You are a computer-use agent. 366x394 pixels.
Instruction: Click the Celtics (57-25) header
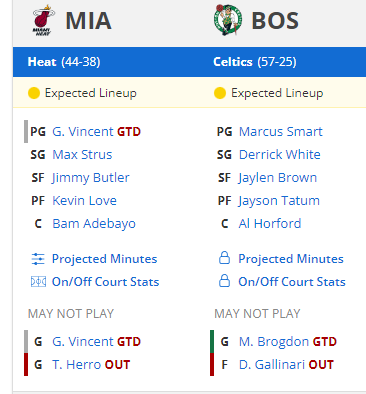[x=255, y=62]
